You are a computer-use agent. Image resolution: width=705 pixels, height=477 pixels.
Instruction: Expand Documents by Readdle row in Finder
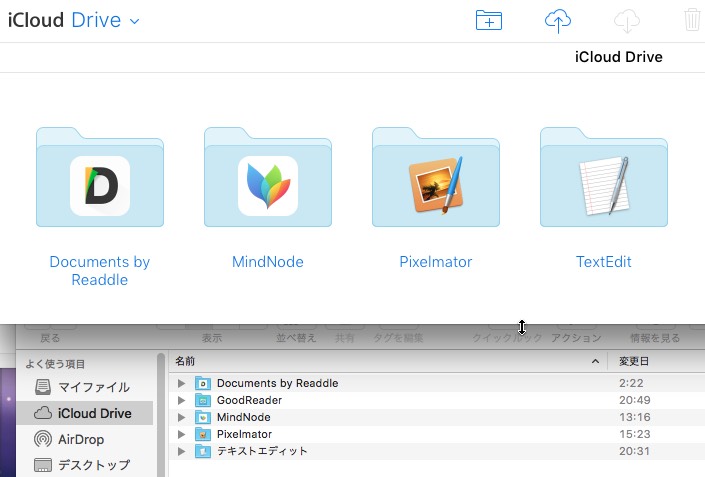click(x=181, y=383)
